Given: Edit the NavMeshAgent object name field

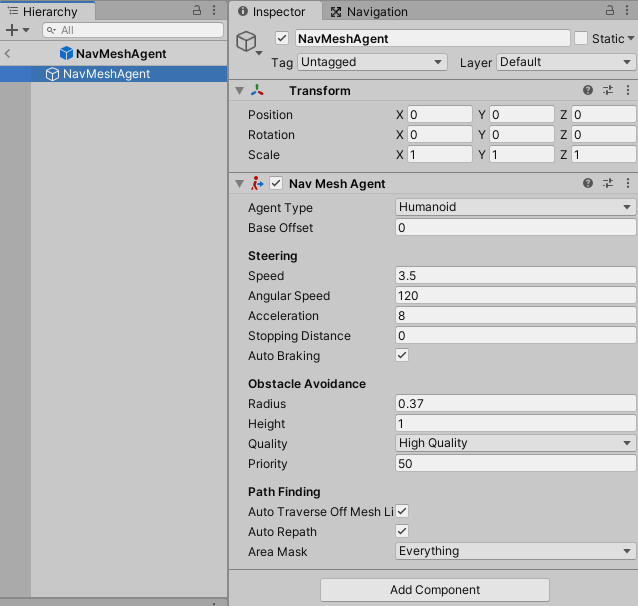Looking at the screenshot, I should point(433,38).
